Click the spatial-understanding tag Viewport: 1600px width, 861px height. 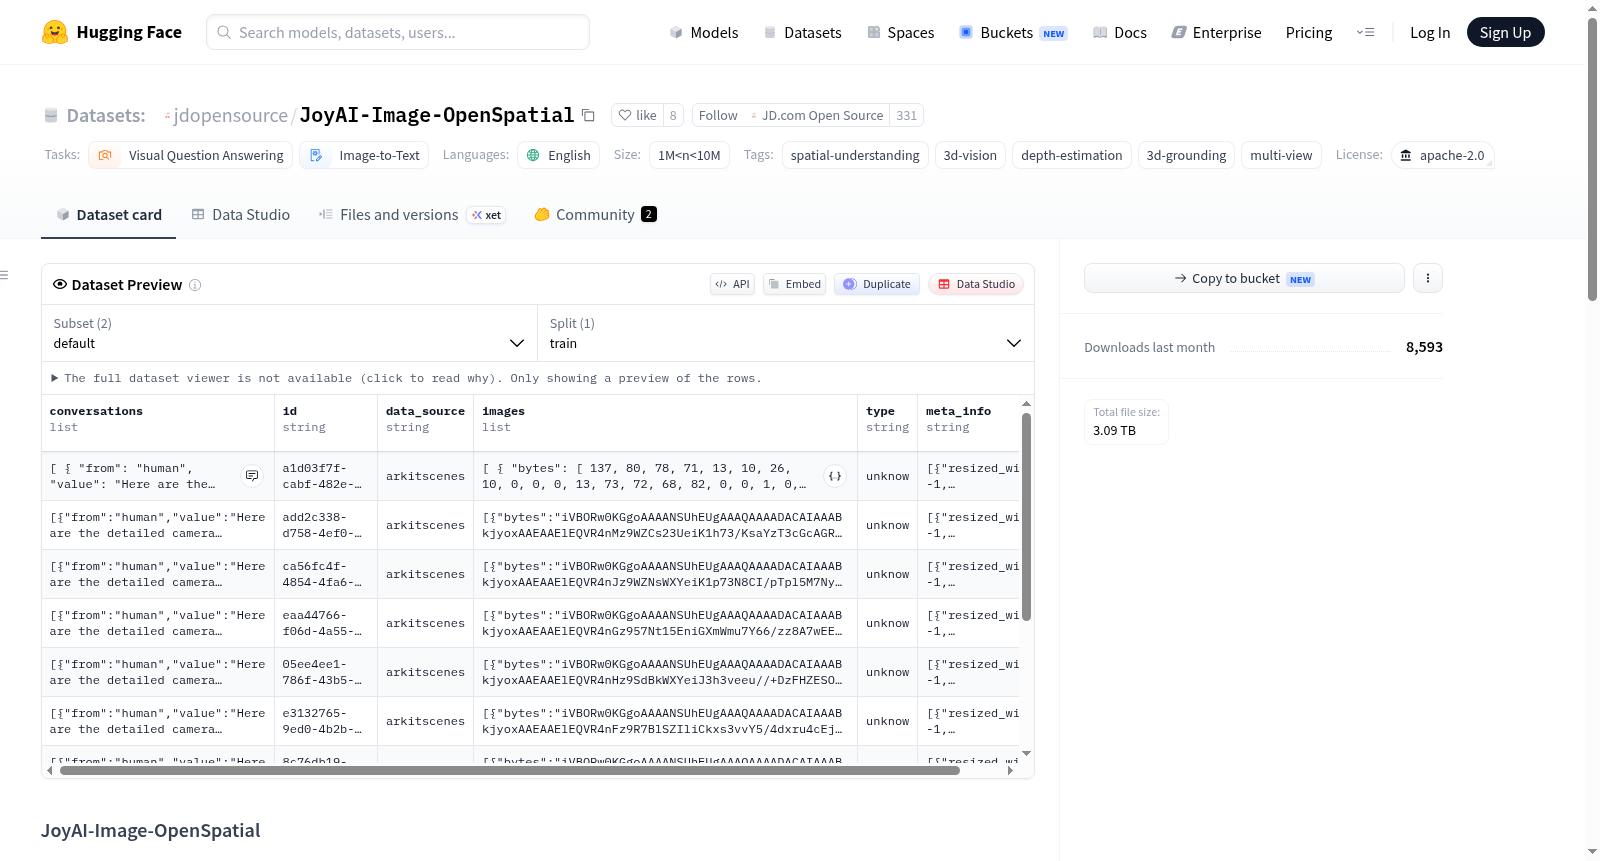(855, 155)
